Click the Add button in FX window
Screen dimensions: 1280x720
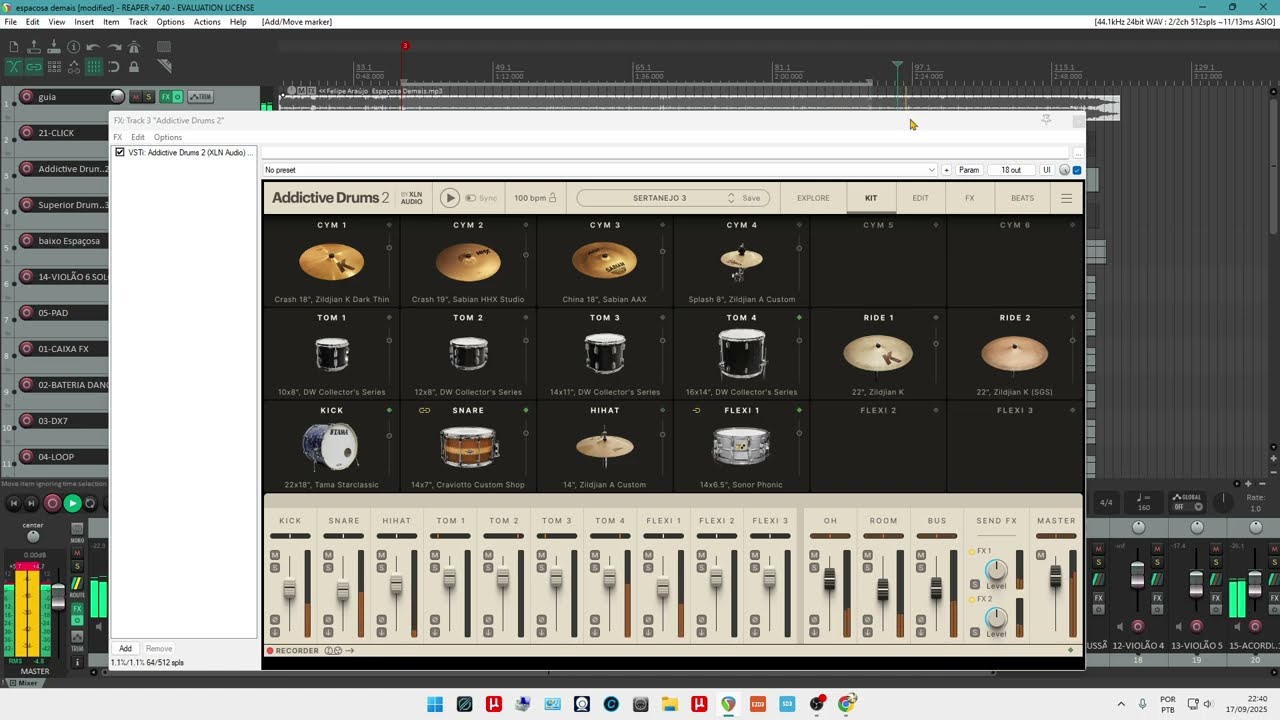(125, 649)
